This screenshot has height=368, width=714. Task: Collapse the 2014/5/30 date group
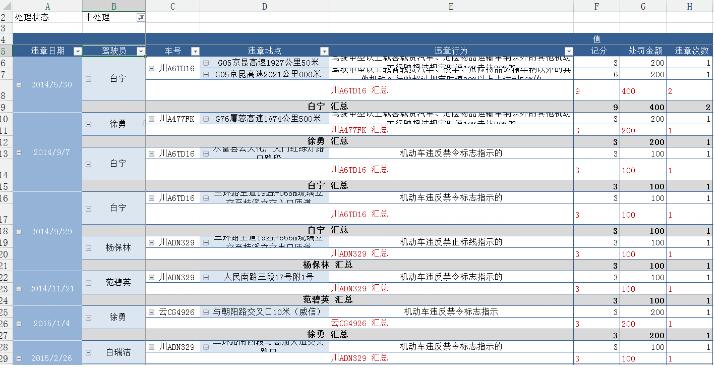[x=19, y=85]
